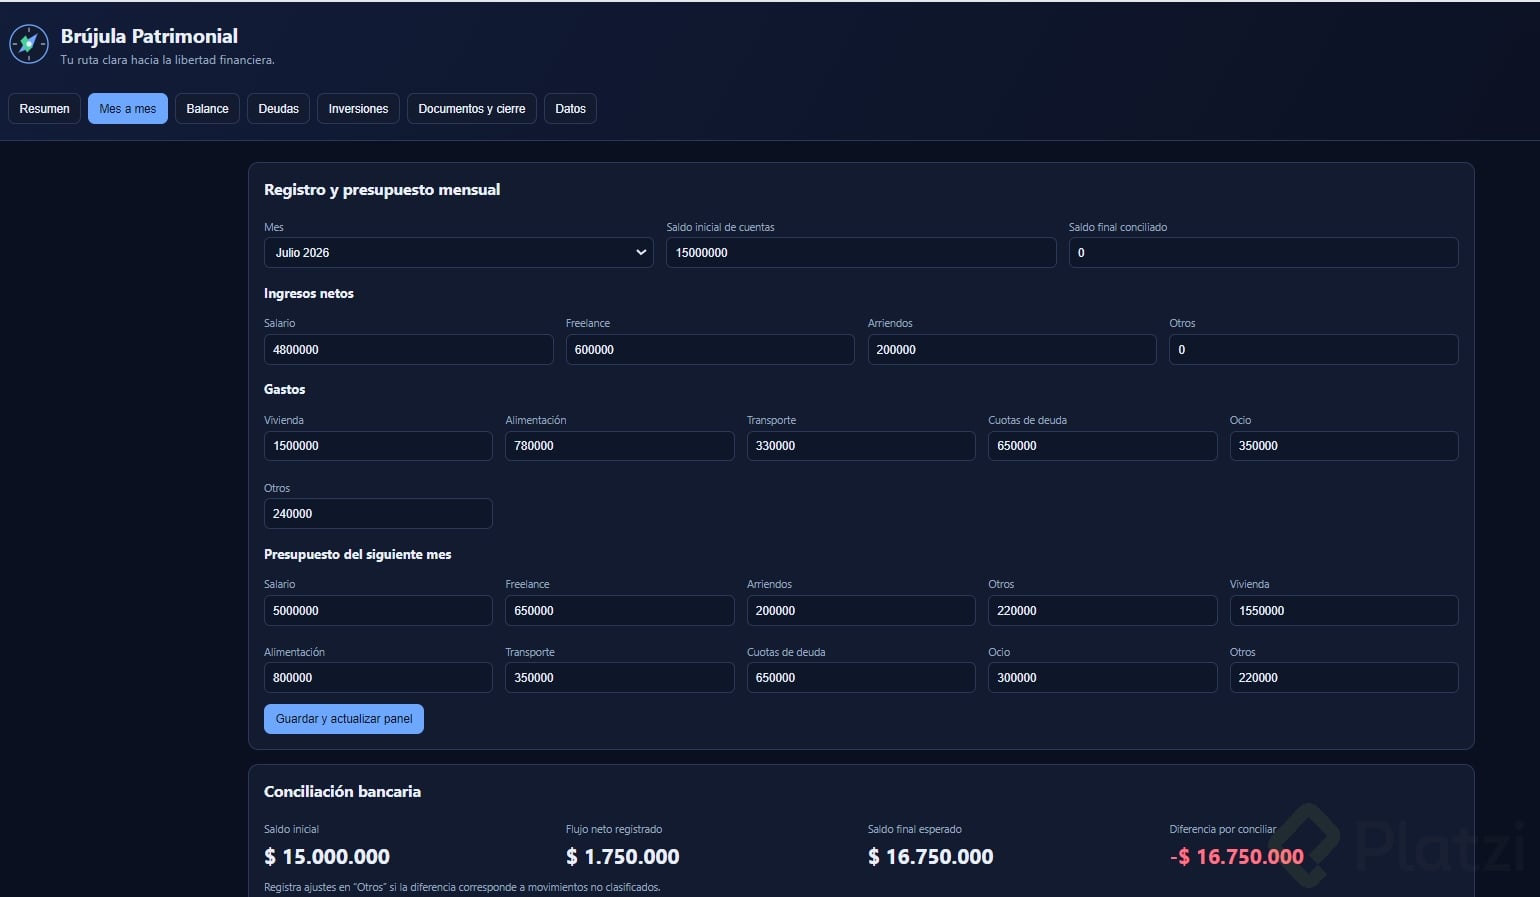Click the Registro y presupuesto mensual heading

tap(382, 190)
